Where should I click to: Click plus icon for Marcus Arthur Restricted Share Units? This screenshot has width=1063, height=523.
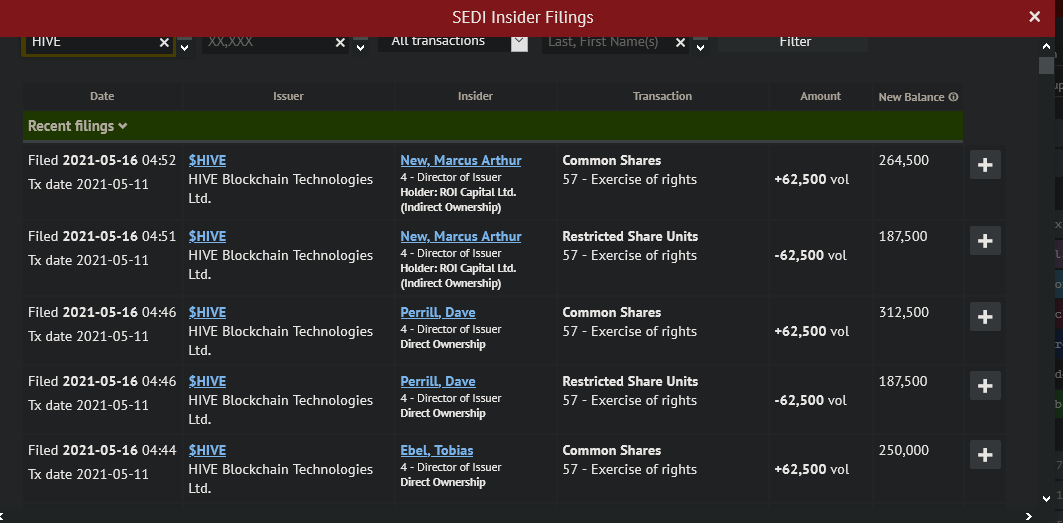coord(985,241)
